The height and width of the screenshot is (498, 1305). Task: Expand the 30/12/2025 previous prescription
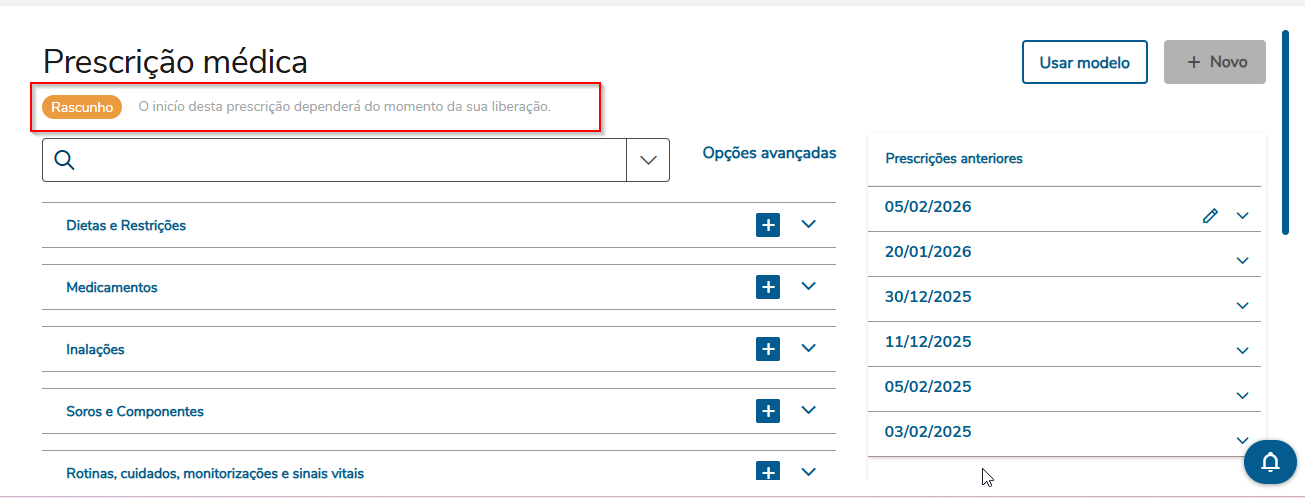1243,306
